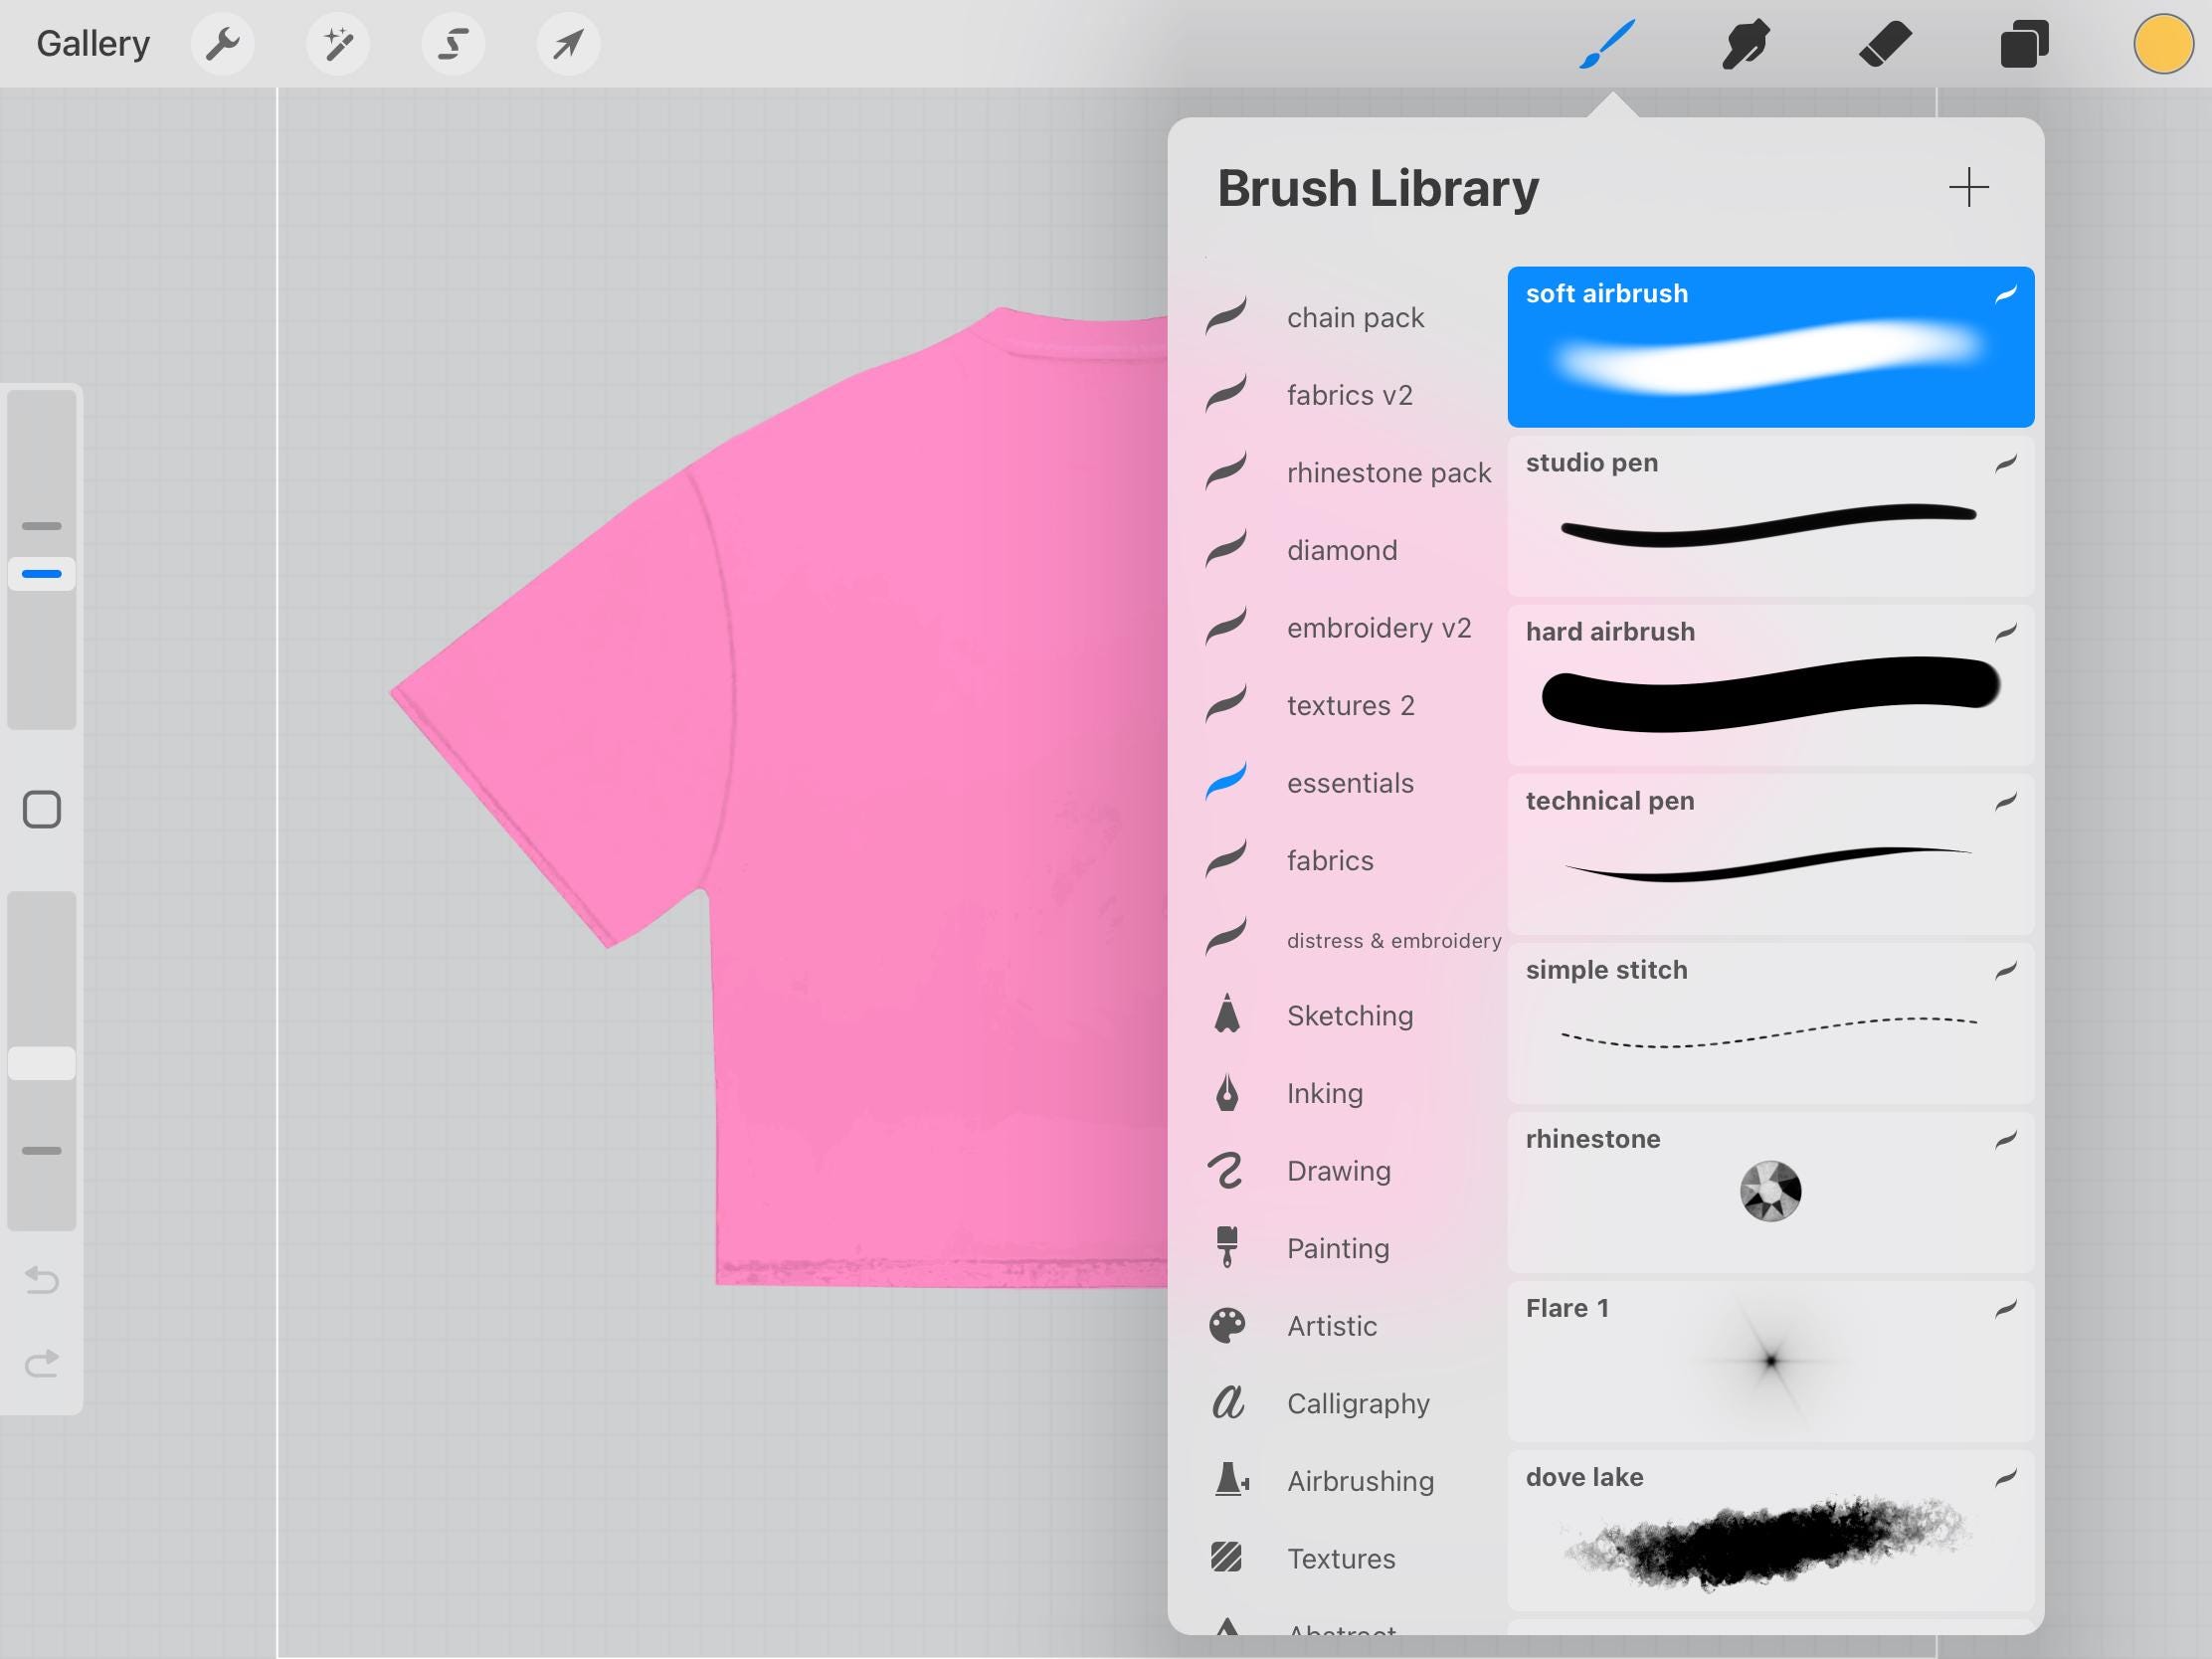2212x1659 pixels.
Task: Activate the Transform arrow tool
Action: (568, 44)
